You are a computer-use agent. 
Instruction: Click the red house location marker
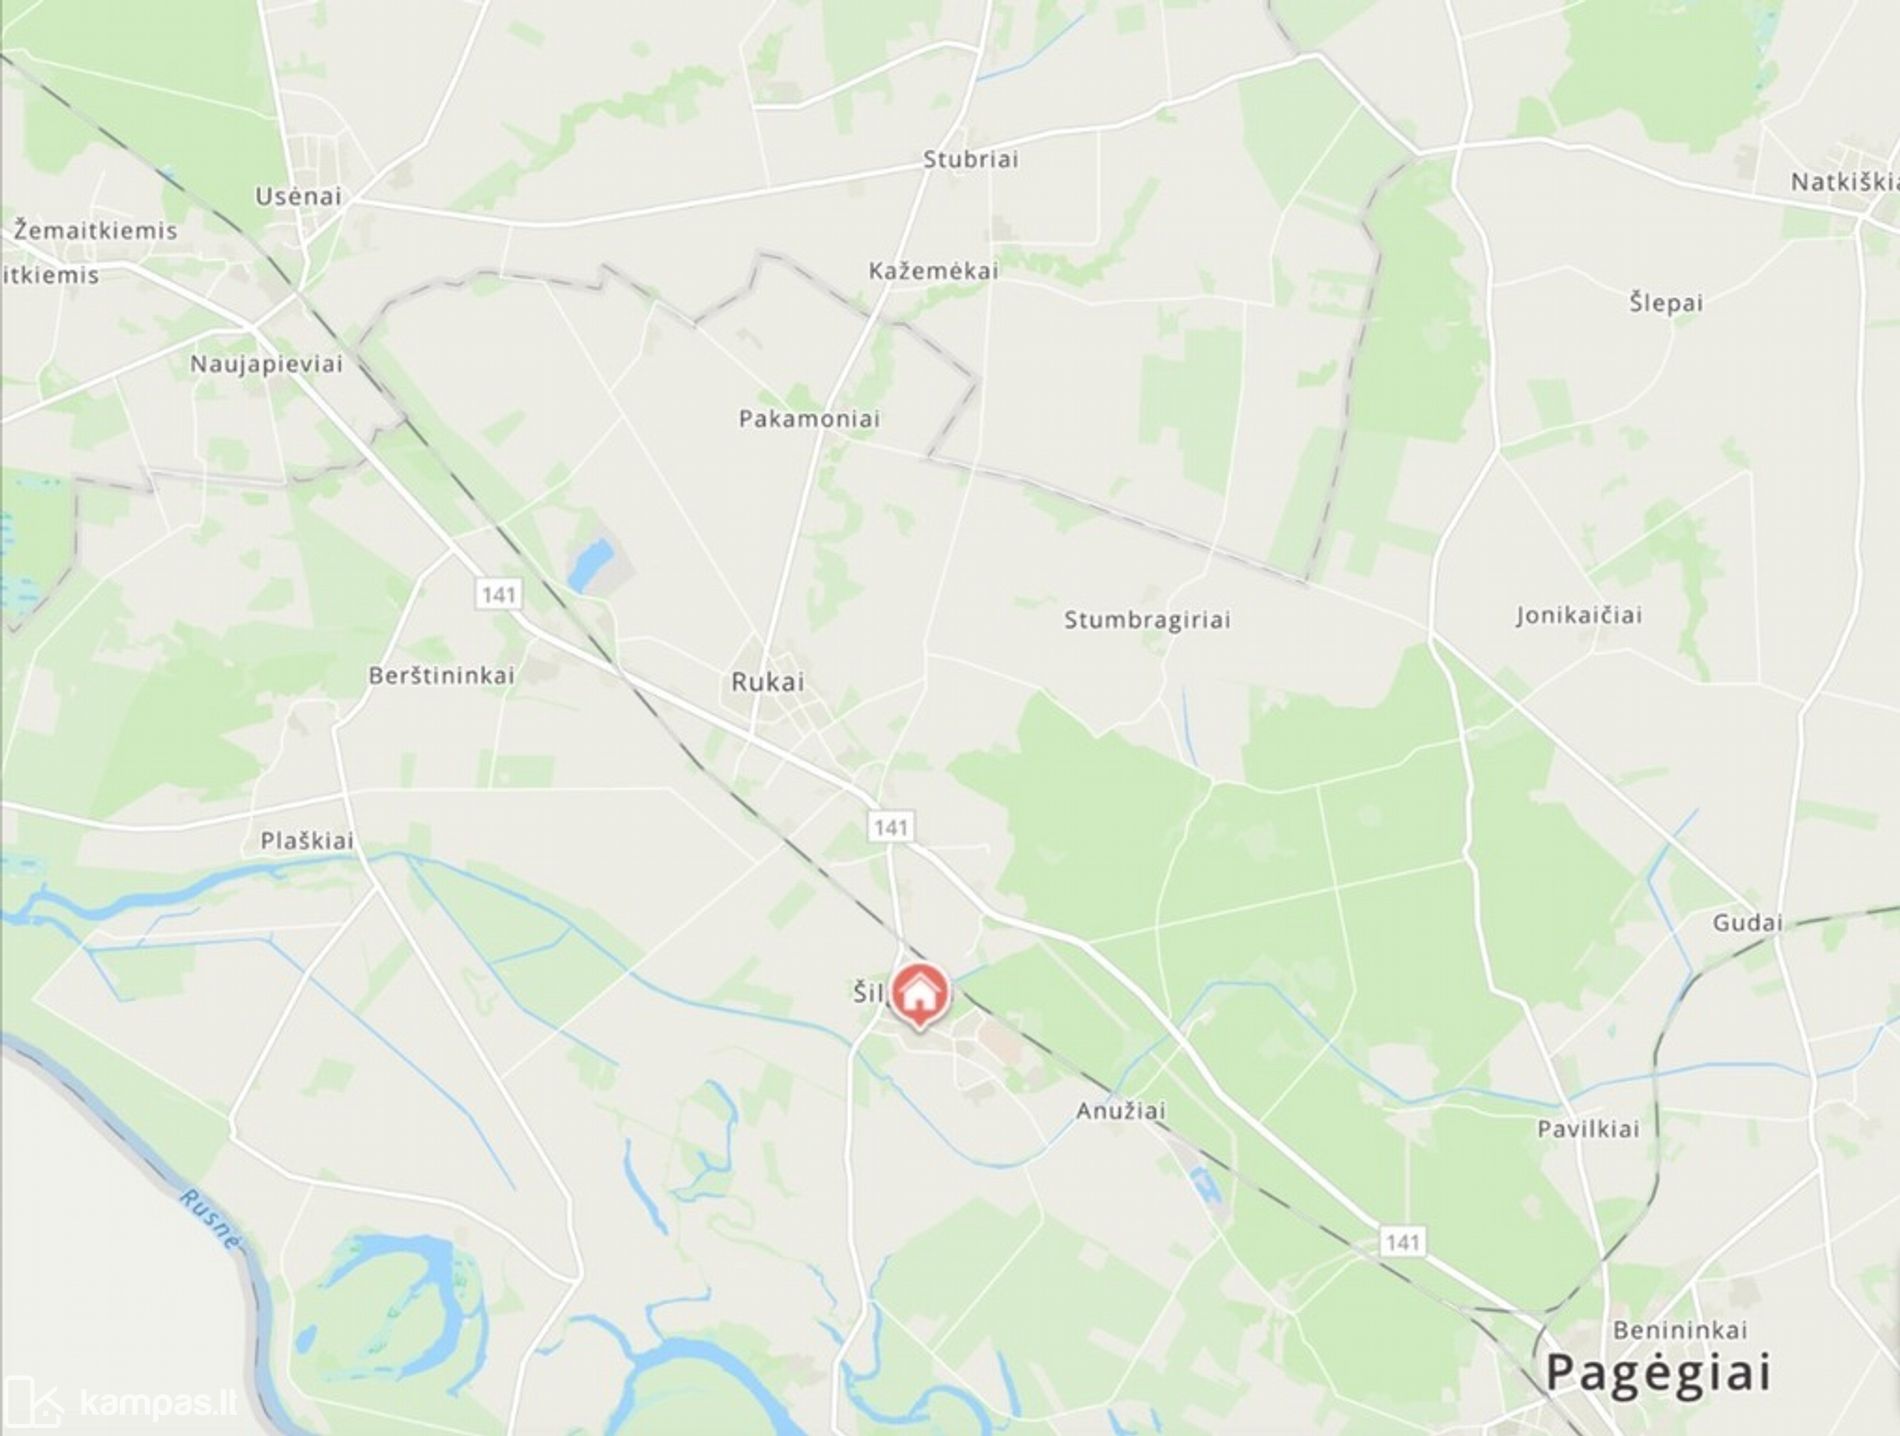click(920, 995)
